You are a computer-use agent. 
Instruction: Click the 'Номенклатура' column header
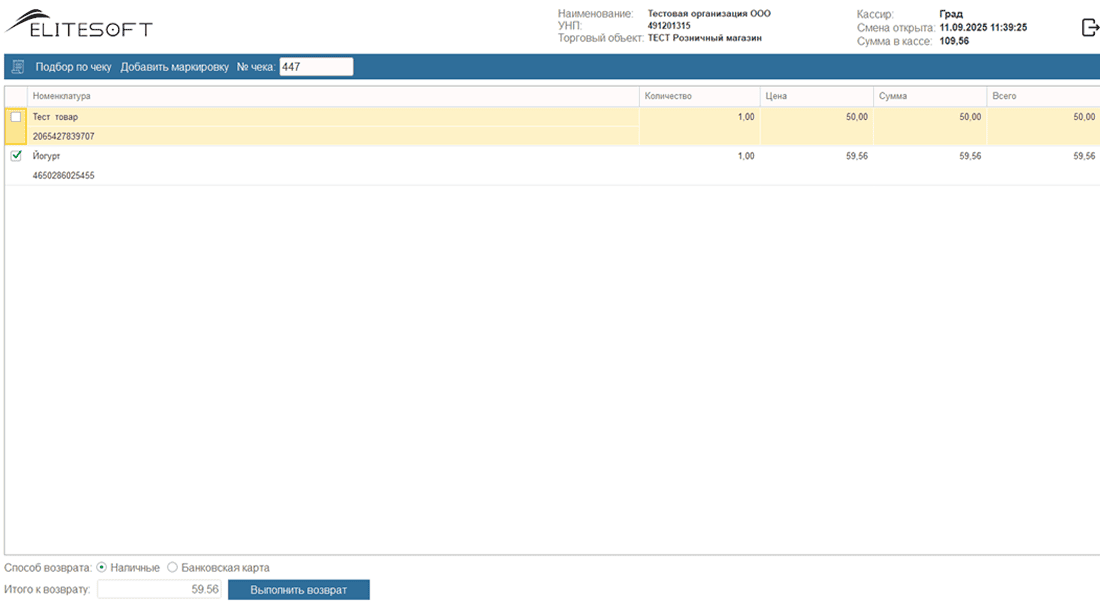[62, 96]
